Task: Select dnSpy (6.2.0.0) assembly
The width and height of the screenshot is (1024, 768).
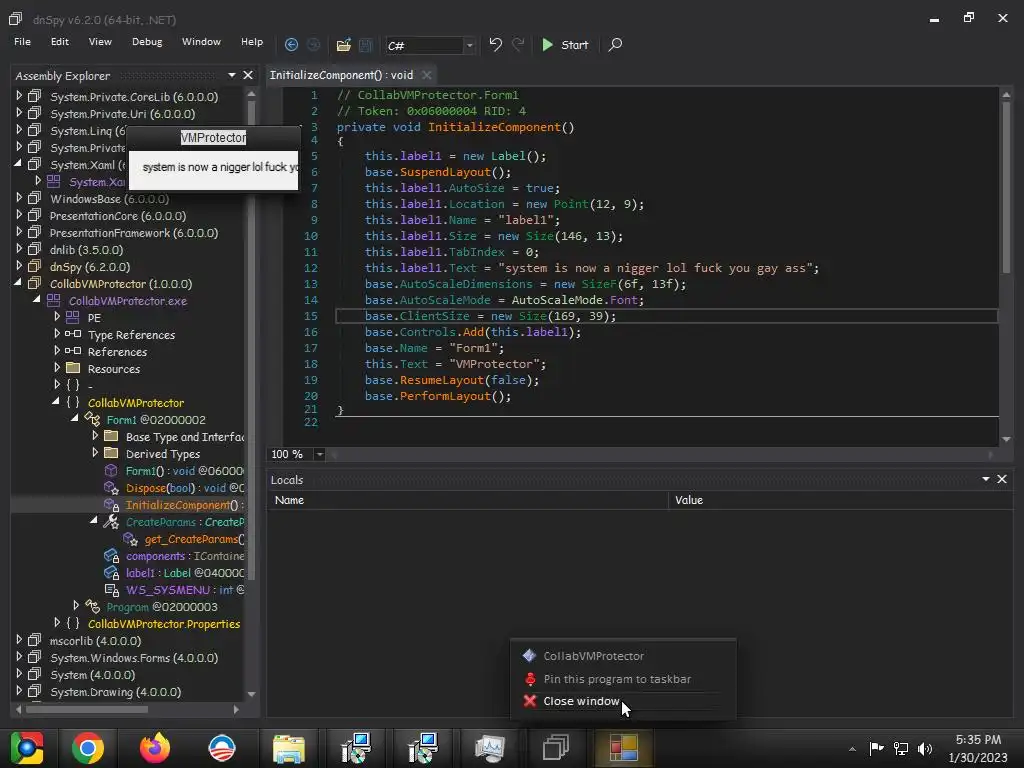Action: click(x=90, y=266)
